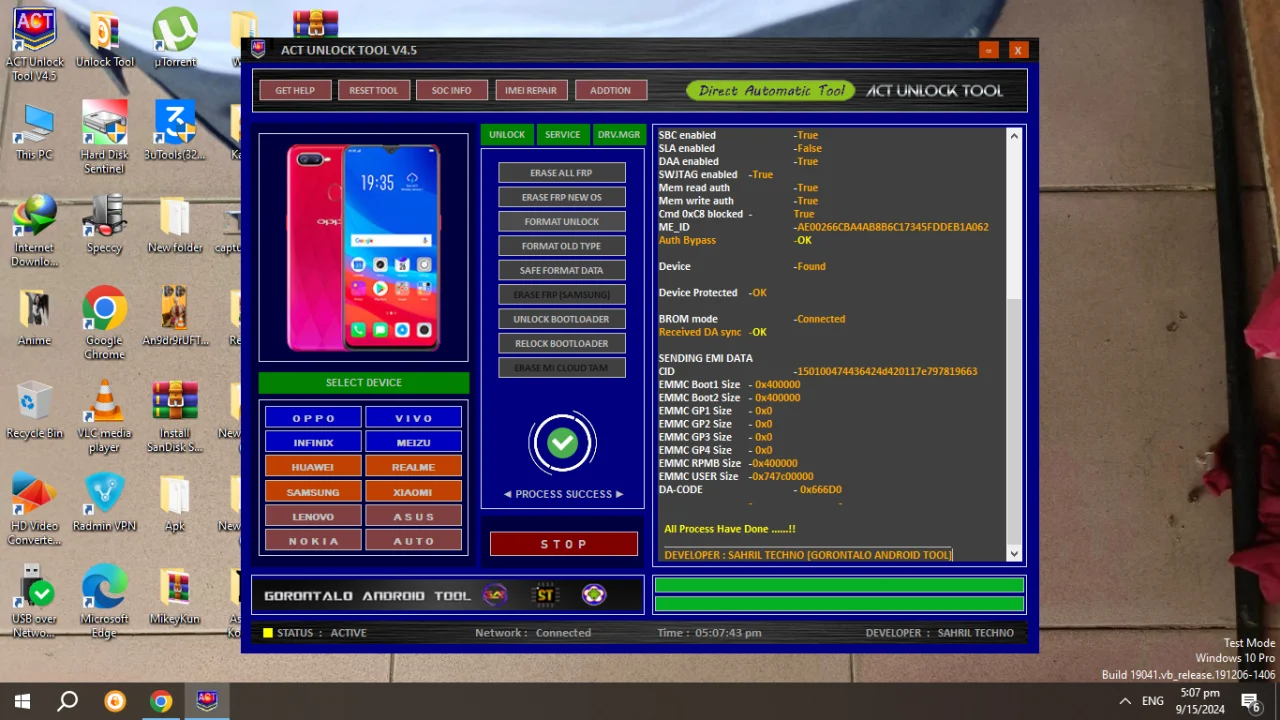This screenshot has height=720, width=1280.
Task: Click the ST chip logo icon
Action: pyautogui.click(x=545, y=595)
